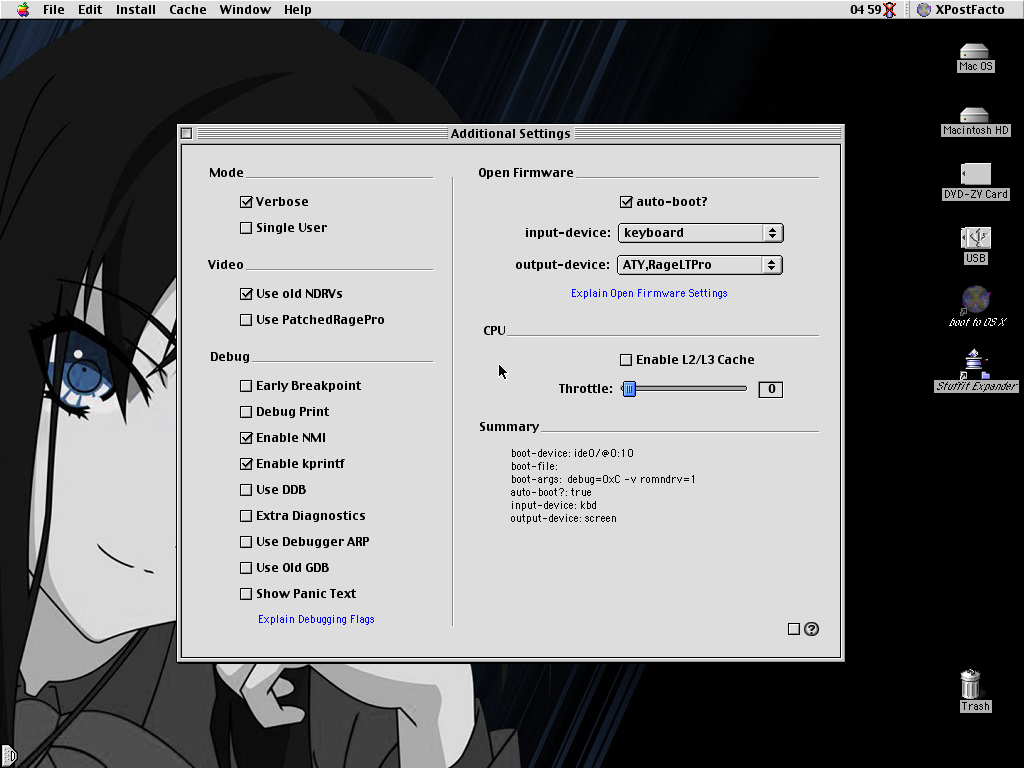Uncheck Use old NDRVs

[x=246, y=294]
